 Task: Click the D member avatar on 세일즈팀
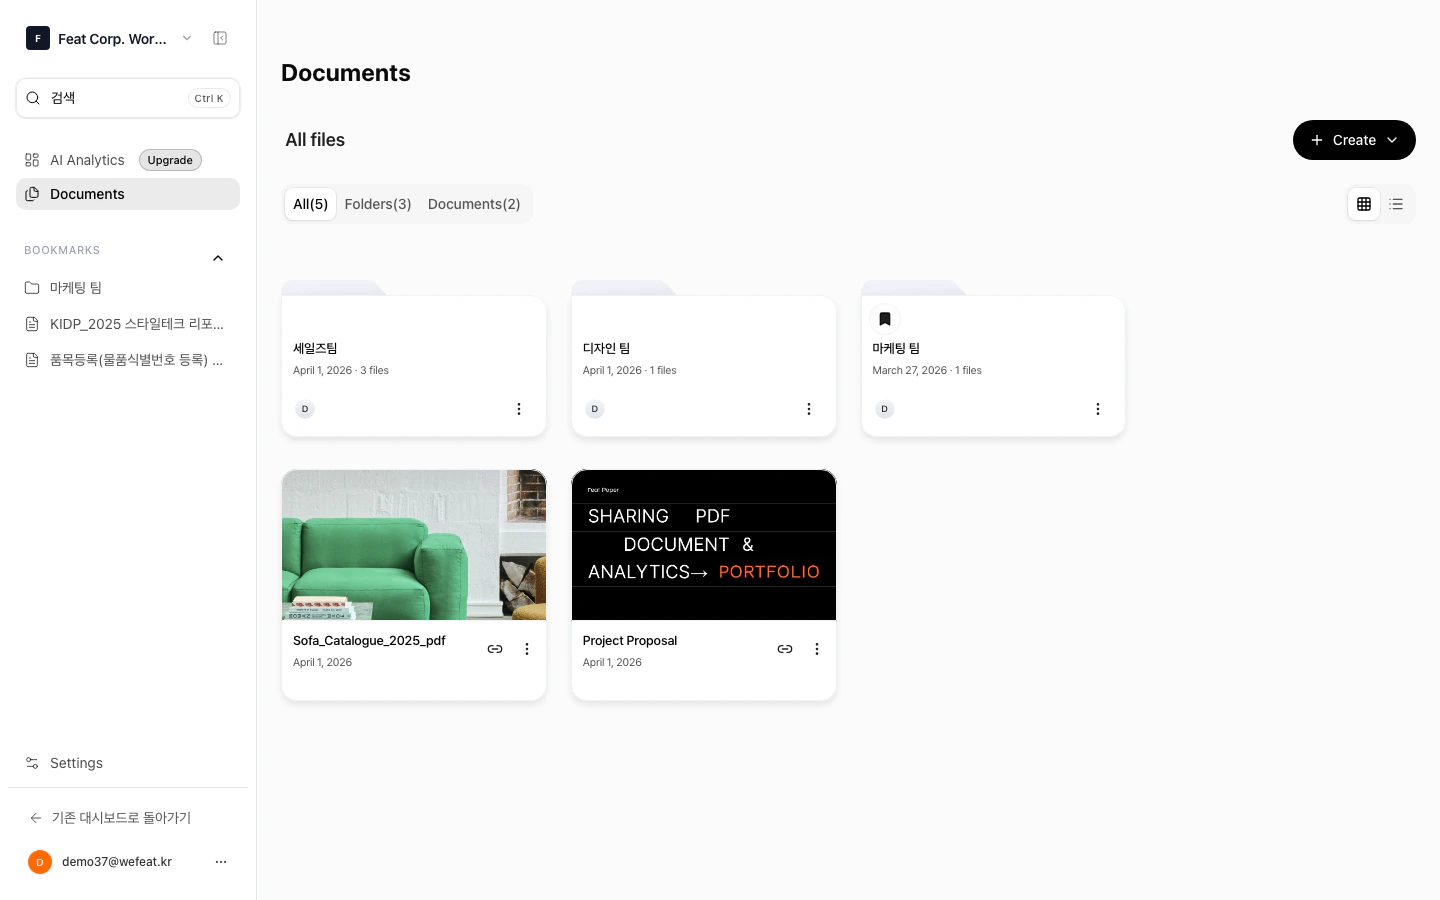point(305,409)
